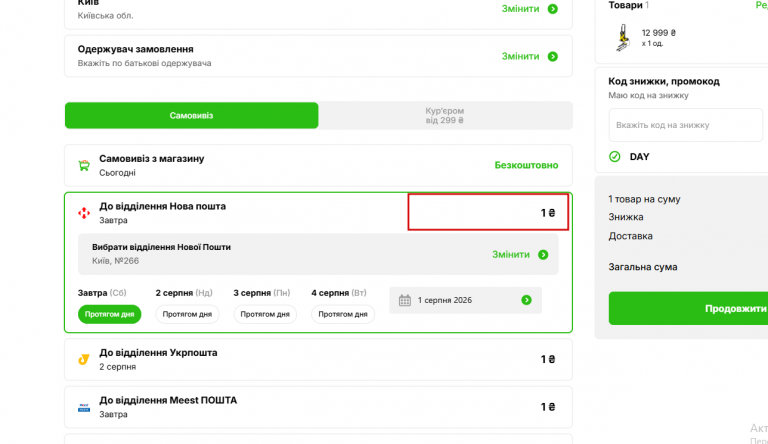Viewport: 768px width, 444px height.
Task: Select Протягом дня under 2 серпня
Action: click(187, 314)
